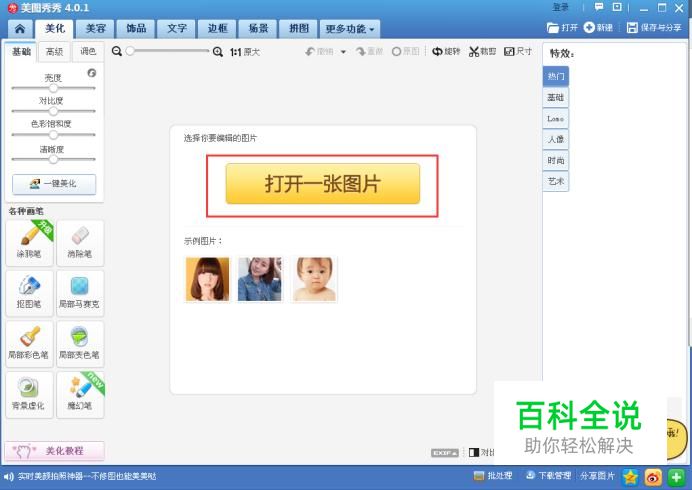
Task: Select the 基础 adjustments sub-tab
Action: tap(21, 52)
